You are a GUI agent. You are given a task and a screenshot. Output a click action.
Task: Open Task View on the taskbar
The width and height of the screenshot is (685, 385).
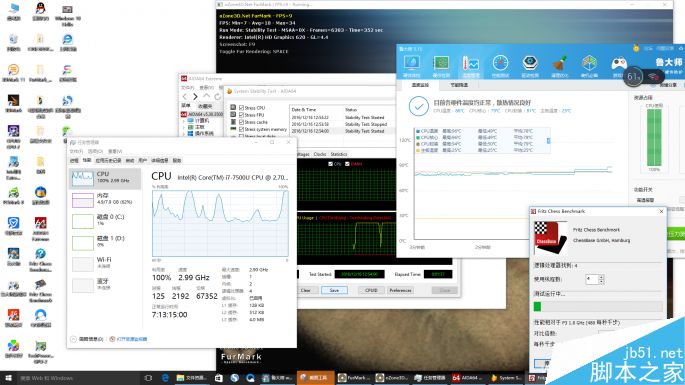pyautogui.click(x=148, y=378)
